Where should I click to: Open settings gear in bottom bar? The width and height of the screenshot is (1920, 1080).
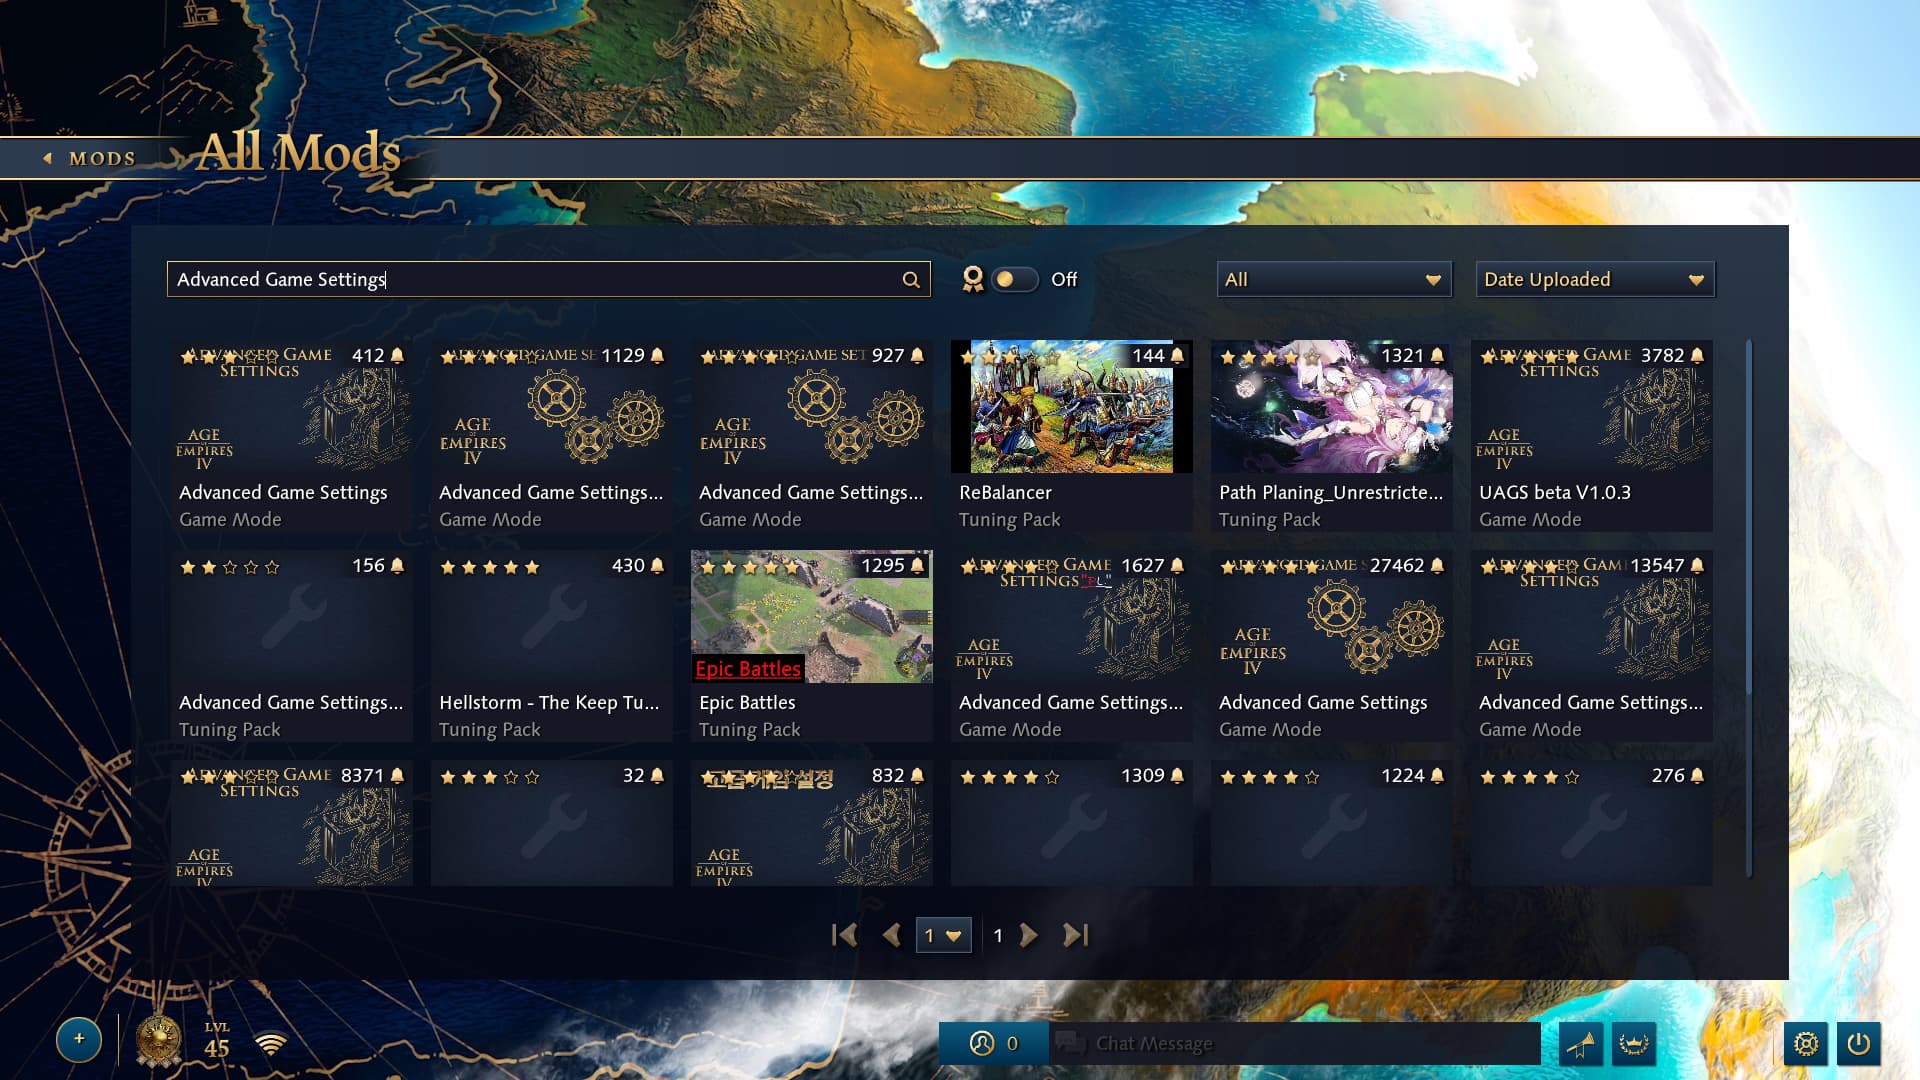click(x=1806, y=1044)
